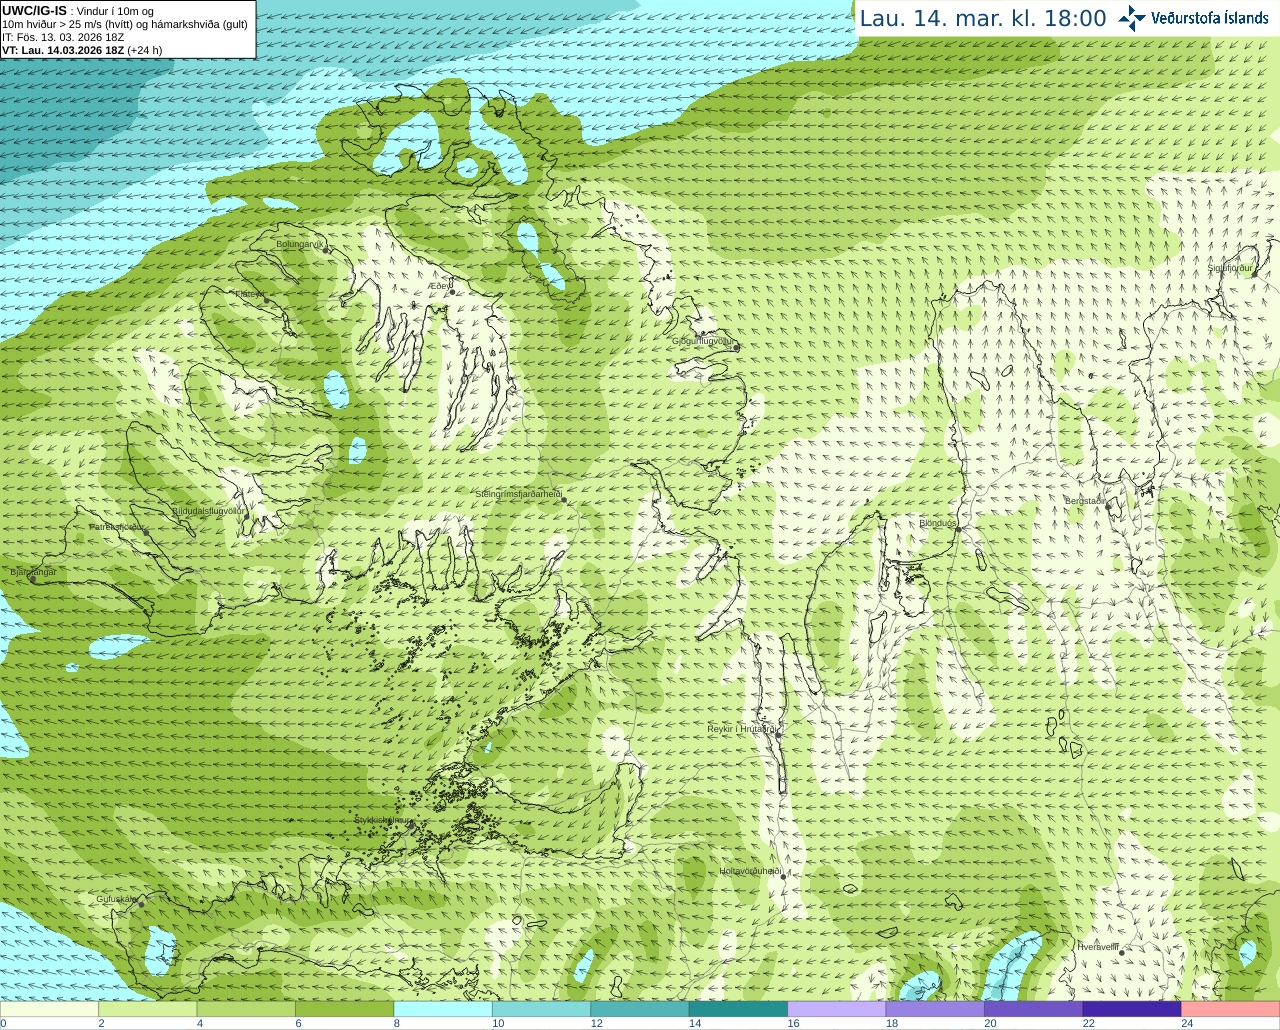Click the Blönduós station marker
Screen dimensions: 1280x1030
[x=957, y=529]
